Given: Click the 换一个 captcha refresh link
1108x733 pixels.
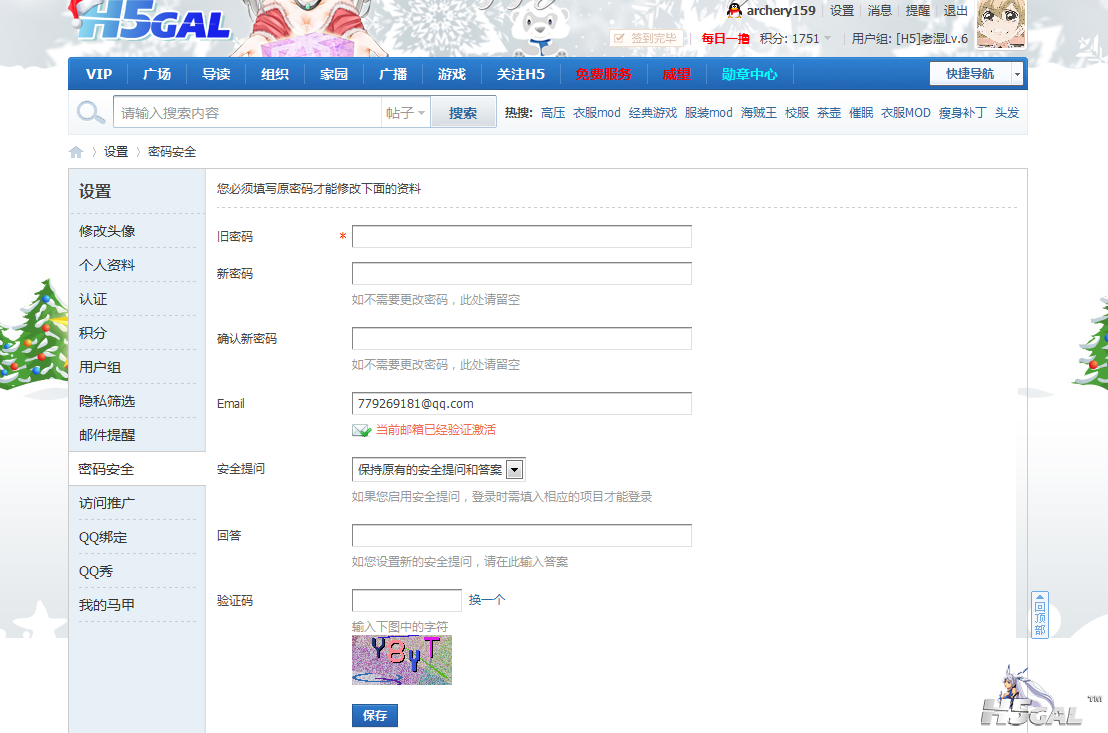Looking at the screenshot, I should coord(487,600).
